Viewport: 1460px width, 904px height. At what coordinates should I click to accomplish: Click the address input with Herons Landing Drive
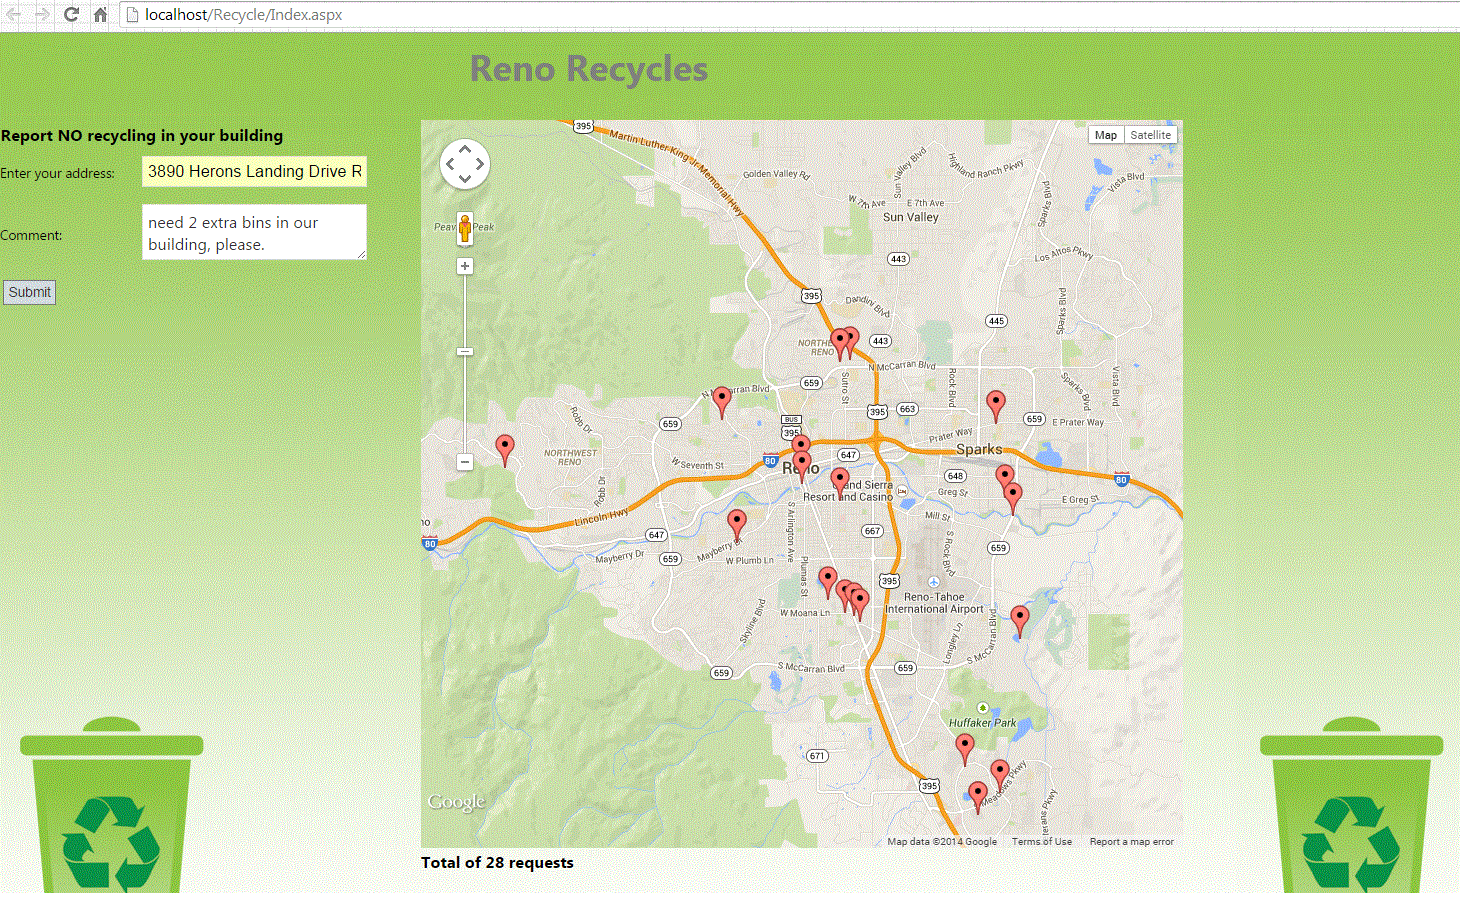(x=254, y=171)
